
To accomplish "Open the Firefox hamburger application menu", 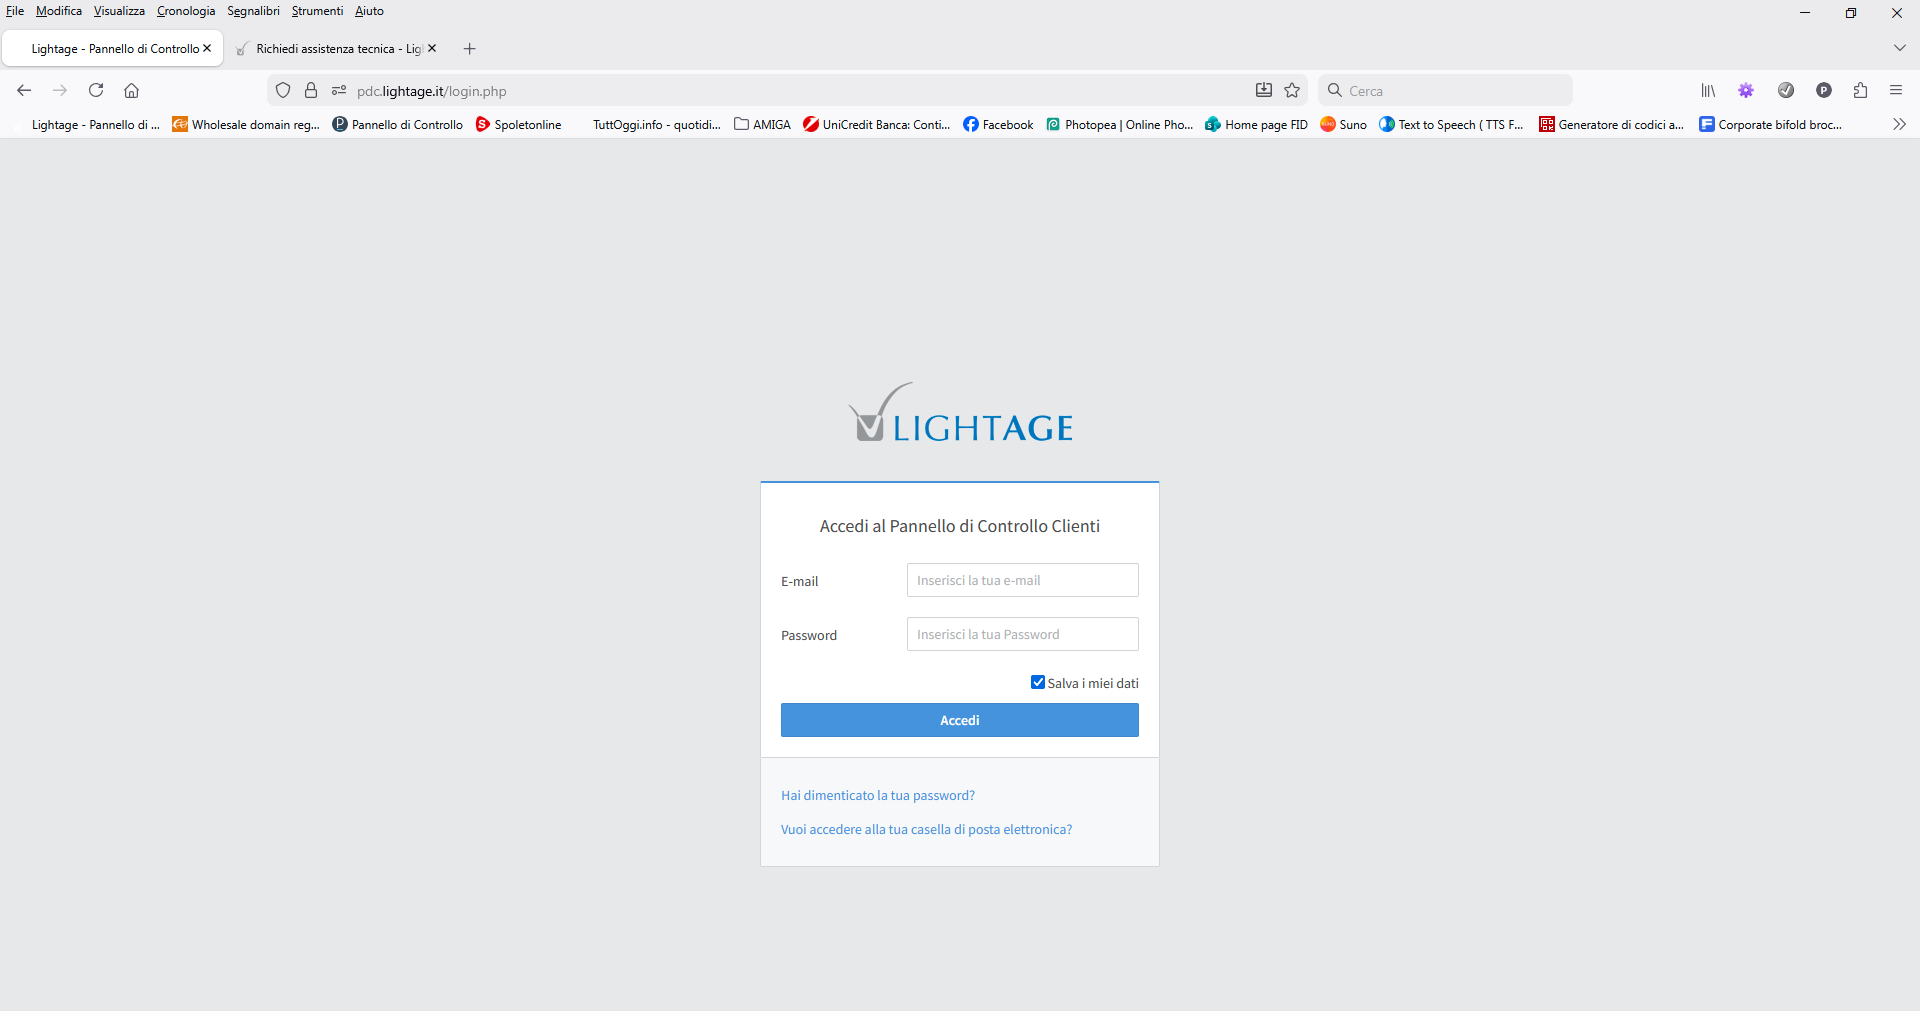I will point(1896,90).
